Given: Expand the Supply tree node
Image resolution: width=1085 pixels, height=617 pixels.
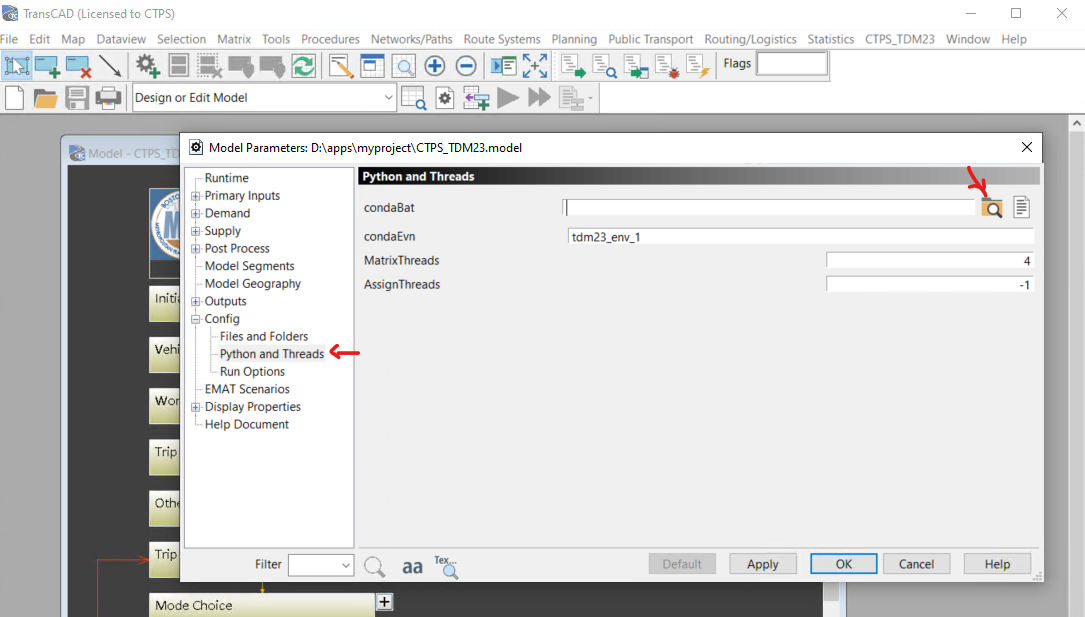Looking at the screenshot, I should click(196, 231).
